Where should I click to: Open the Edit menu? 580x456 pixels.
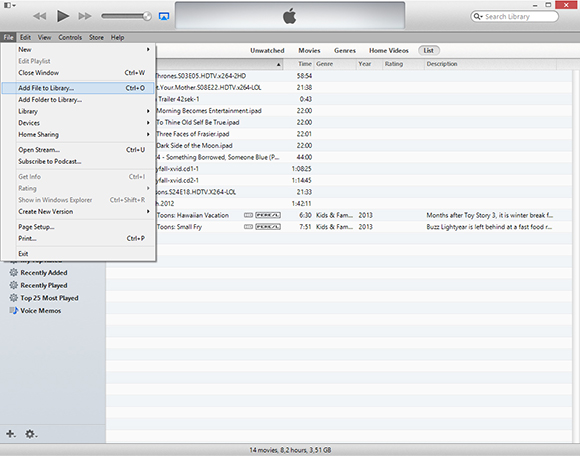tap(25, 37)
